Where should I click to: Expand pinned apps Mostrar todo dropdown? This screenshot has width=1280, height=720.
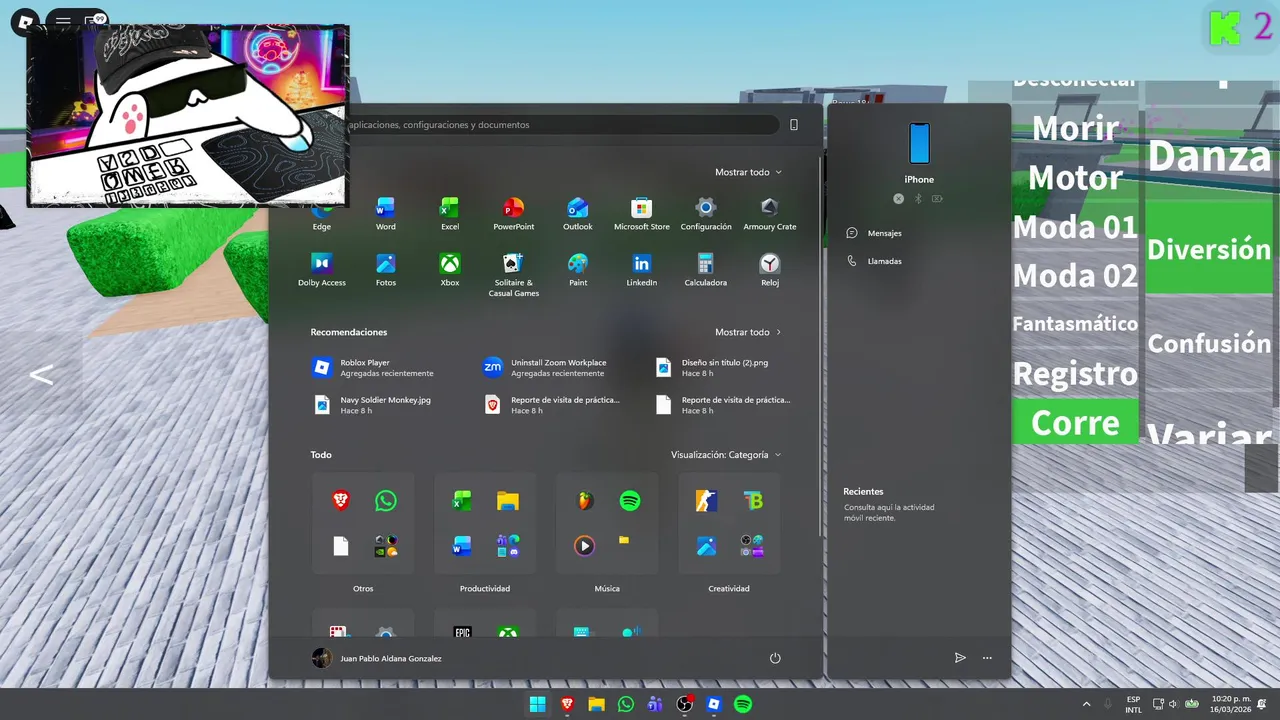[749, 172]
